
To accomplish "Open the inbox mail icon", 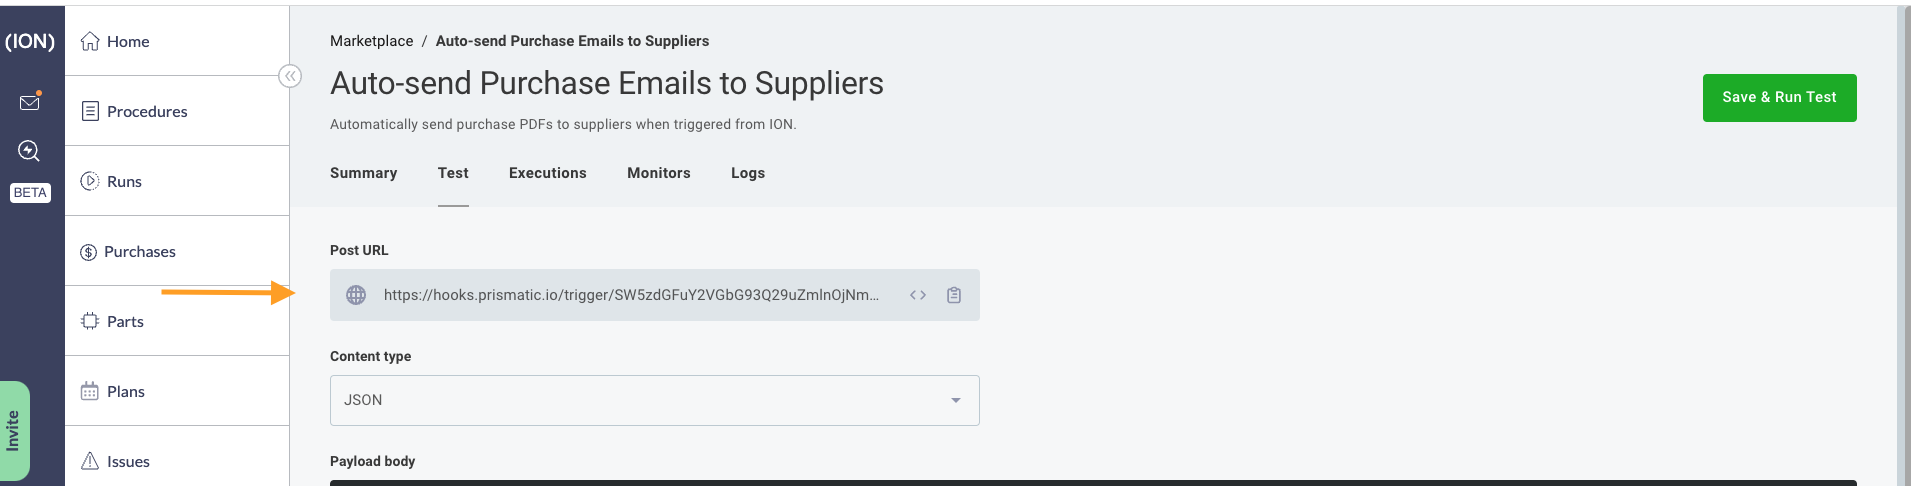I will [30, 102].
